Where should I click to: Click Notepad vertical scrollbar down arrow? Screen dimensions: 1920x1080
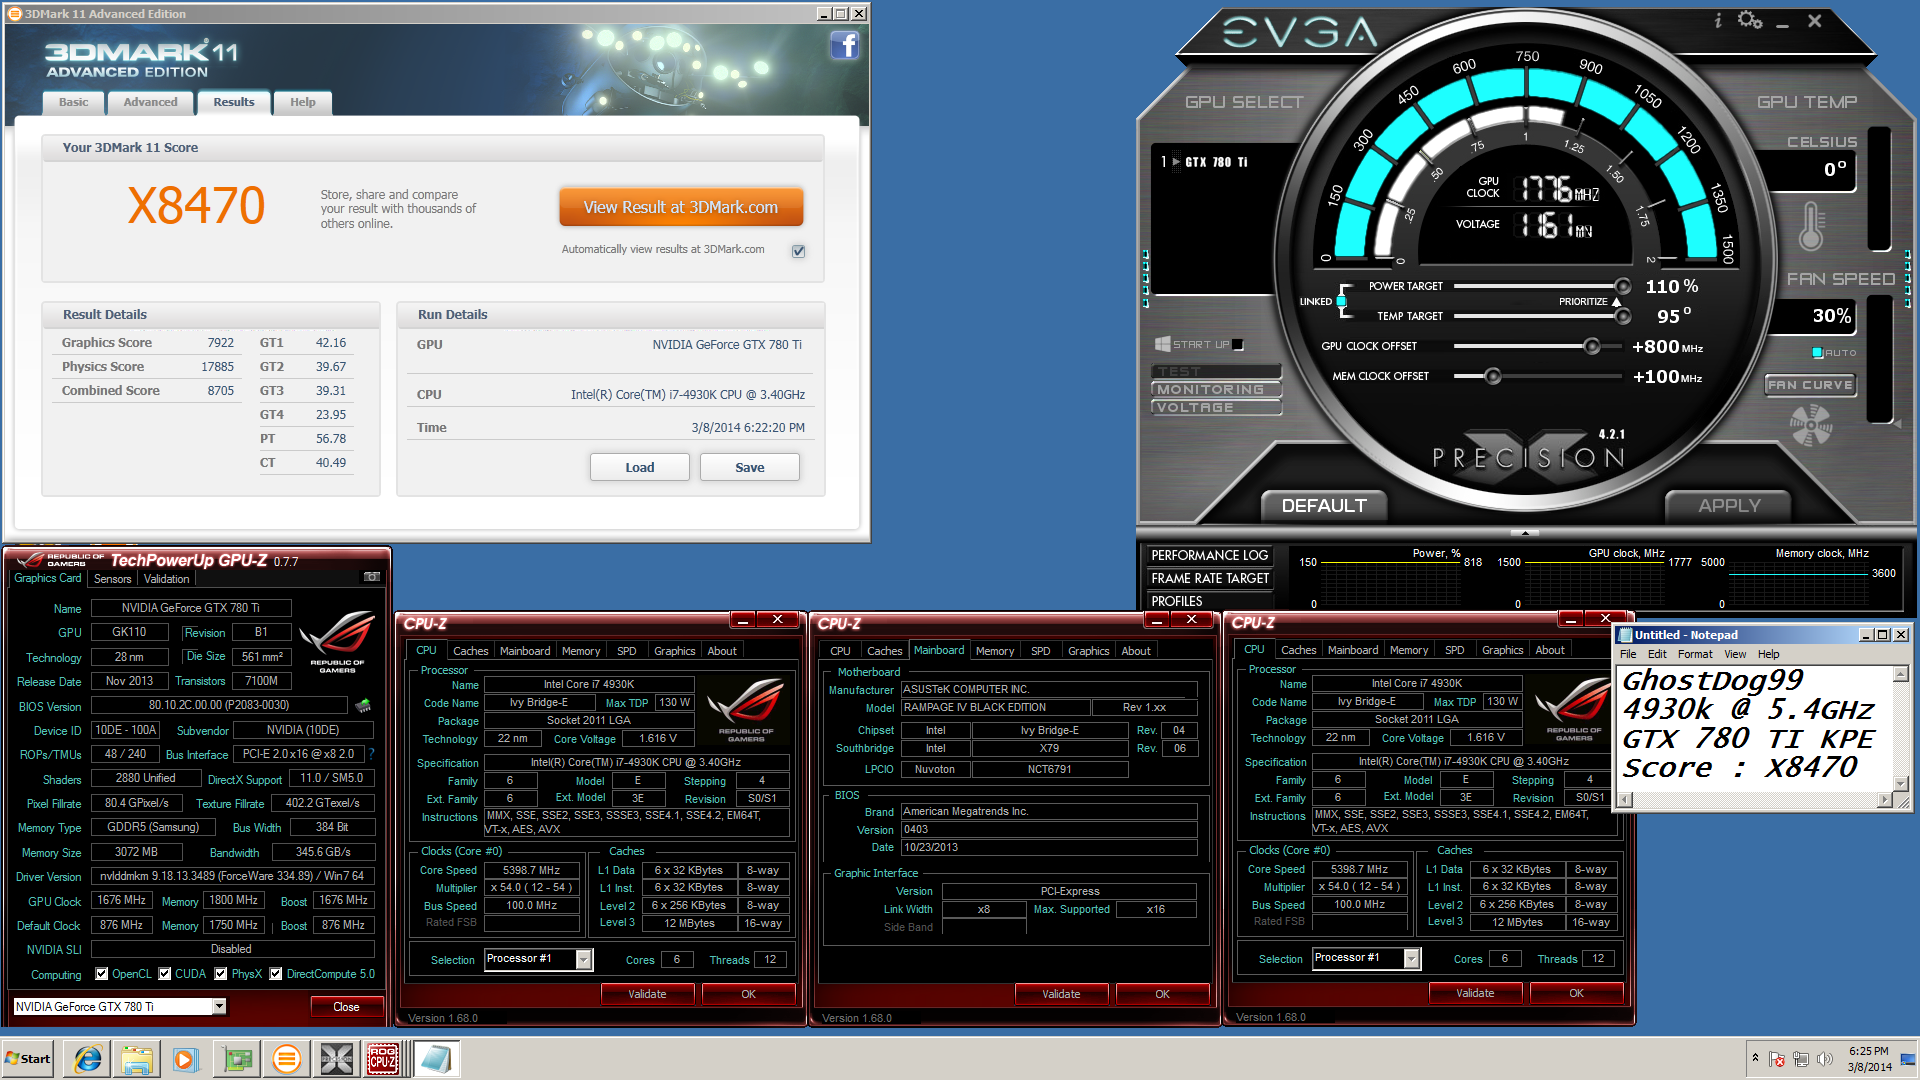1901,783
